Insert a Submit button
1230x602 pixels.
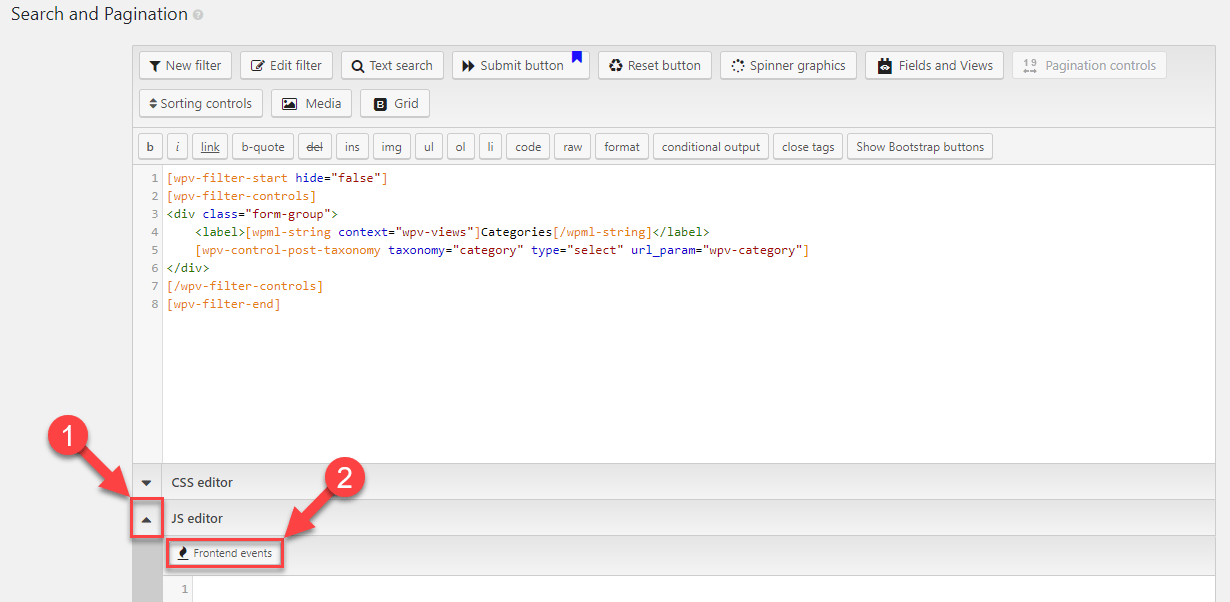pos(513,65)
